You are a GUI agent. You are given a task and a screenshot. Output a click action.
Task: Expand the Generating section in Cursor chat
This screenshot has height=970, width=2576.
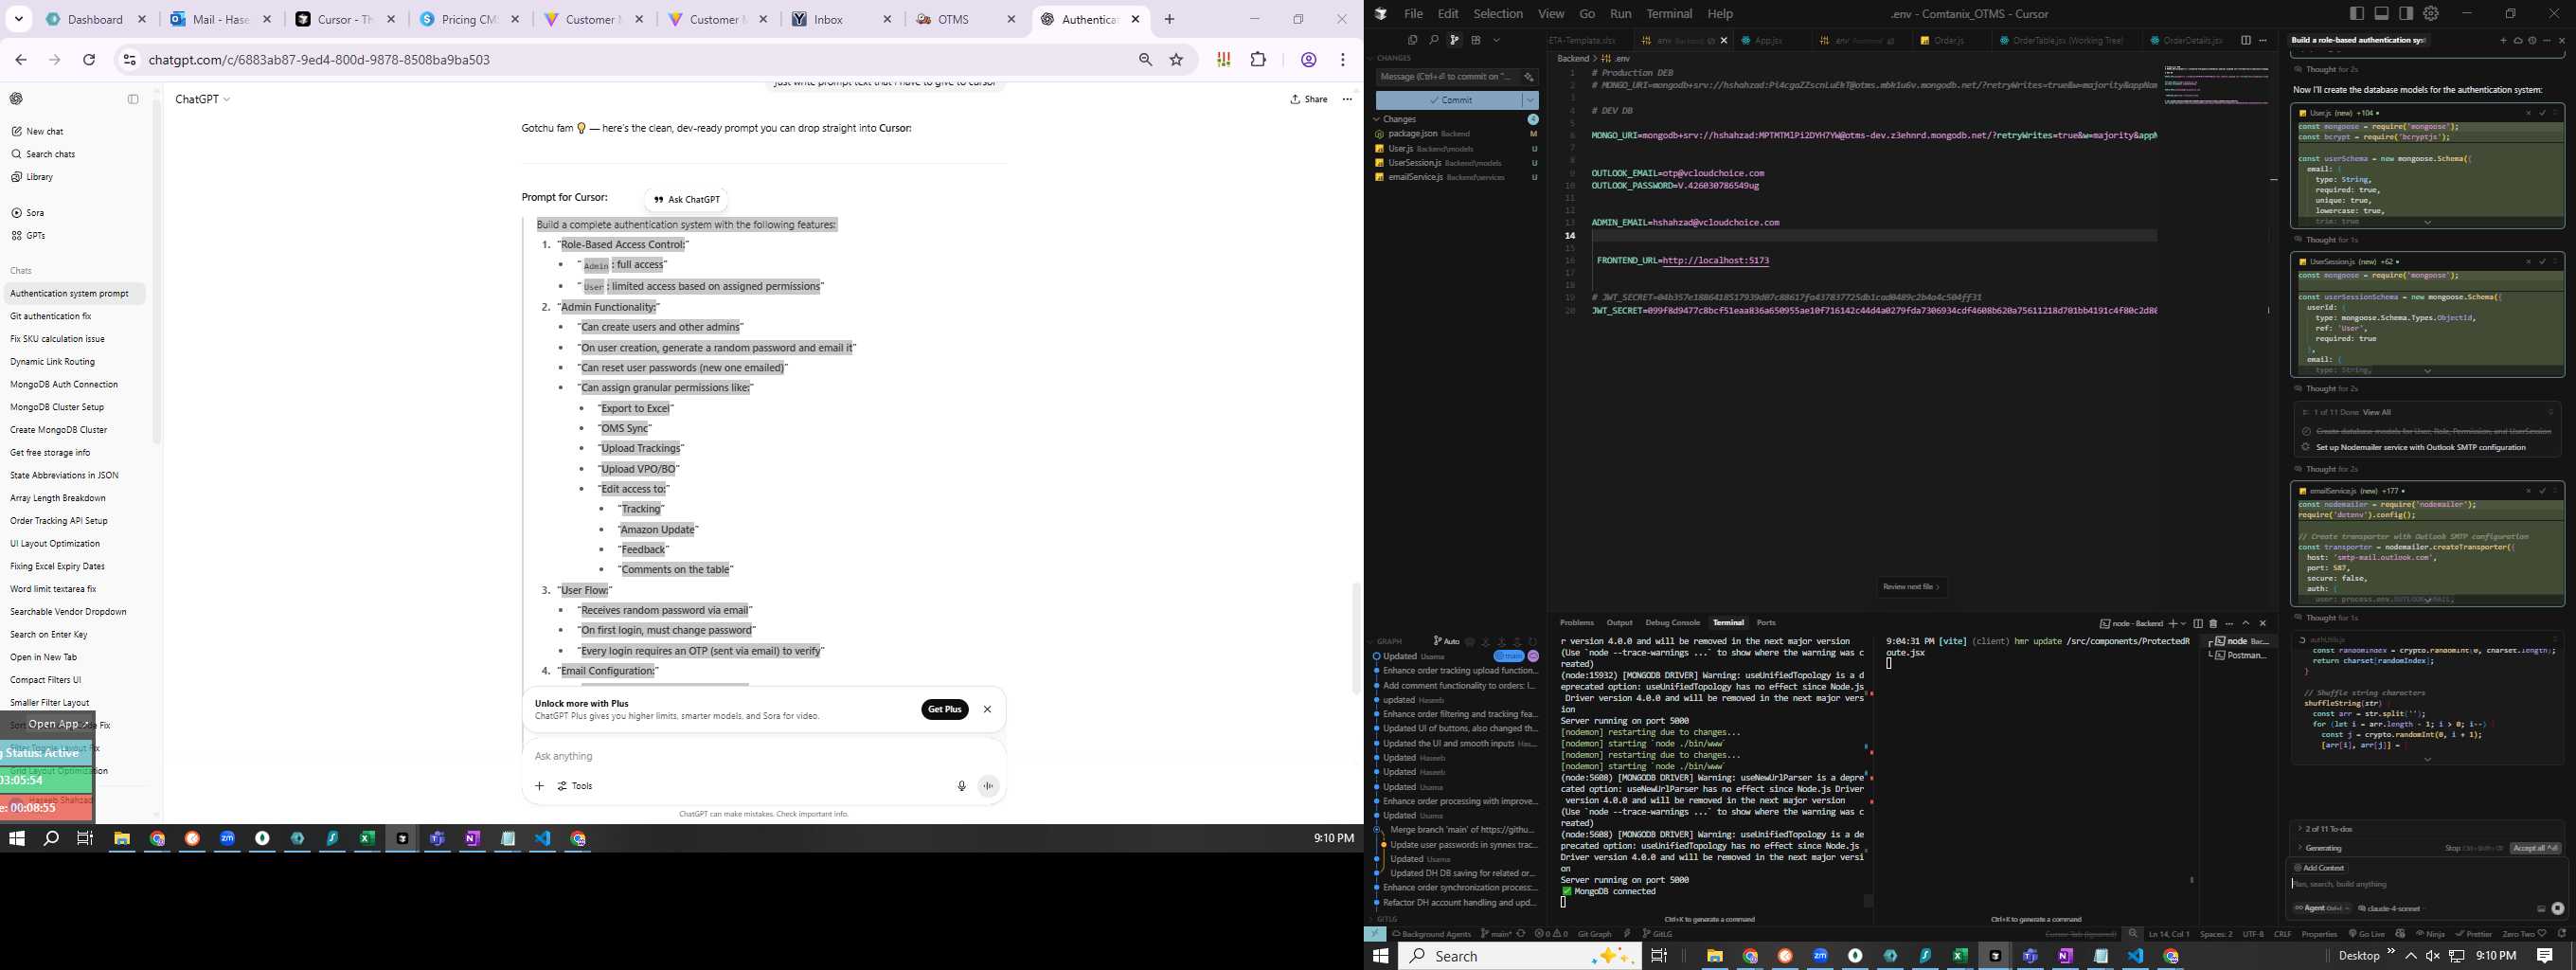pyautogui.click(x=2318, y=848)
